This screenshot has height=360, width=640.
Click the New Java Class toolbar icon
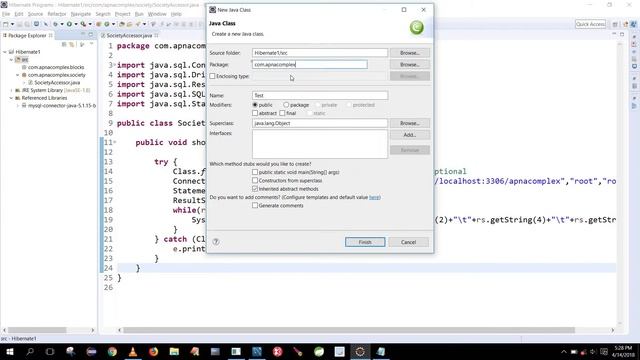click(x=107, y=24)
